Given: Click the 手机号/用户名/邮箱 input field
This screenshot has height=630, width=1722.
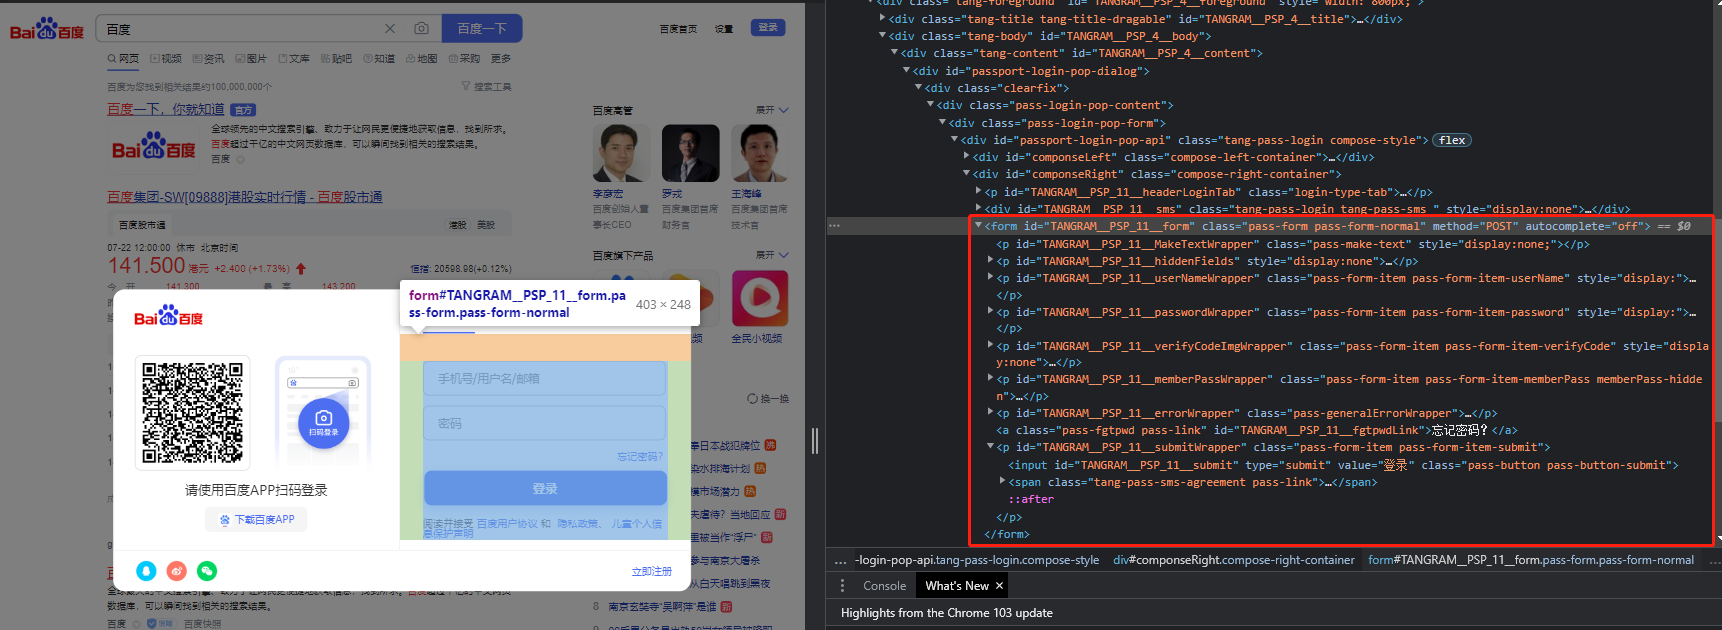Looking at the screenshot, I should [545, 378].
